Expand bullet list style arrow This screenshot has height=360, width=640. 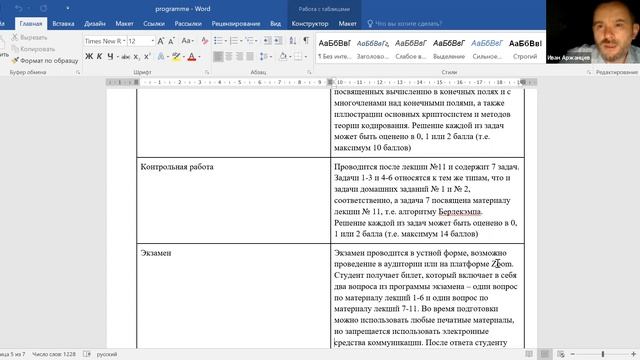(225, 41)
